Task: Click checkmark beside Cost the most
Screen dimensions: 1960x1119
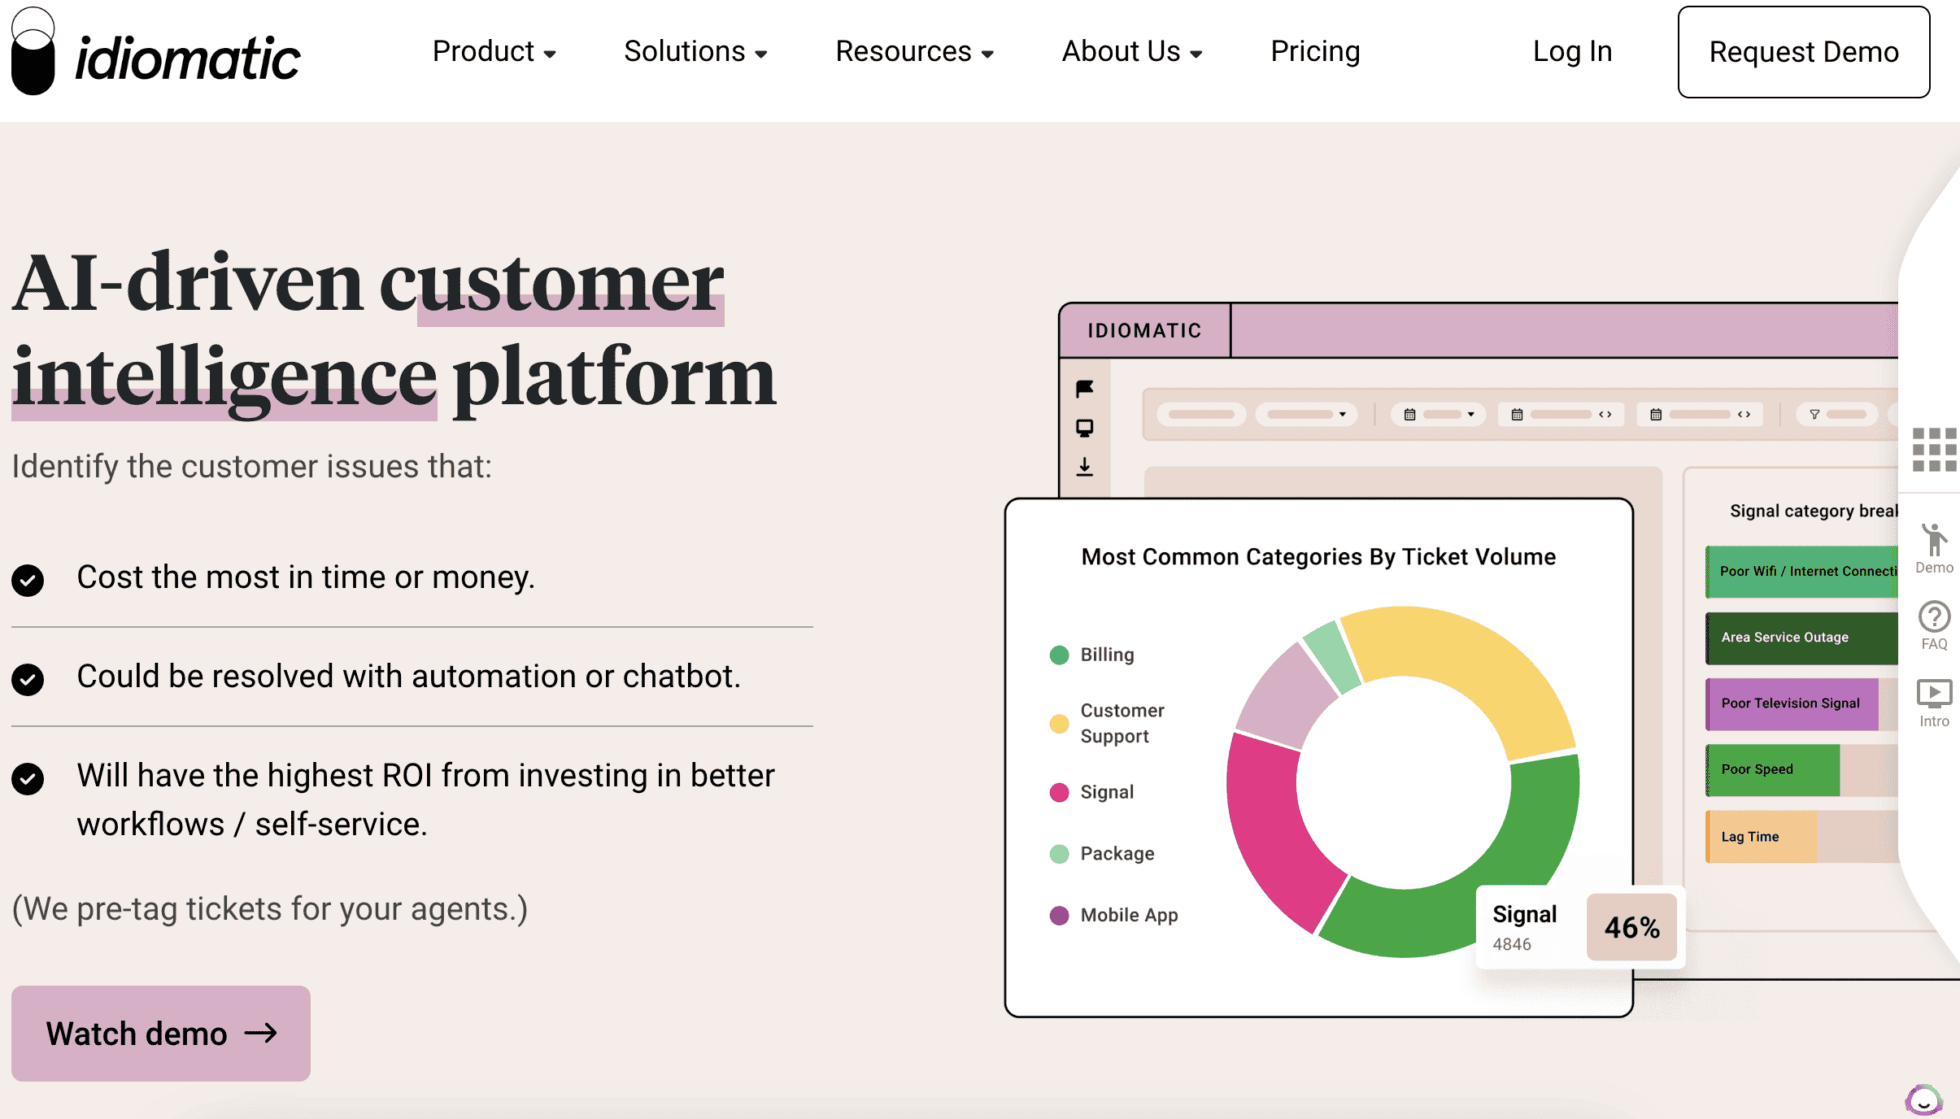Action: 28,580
